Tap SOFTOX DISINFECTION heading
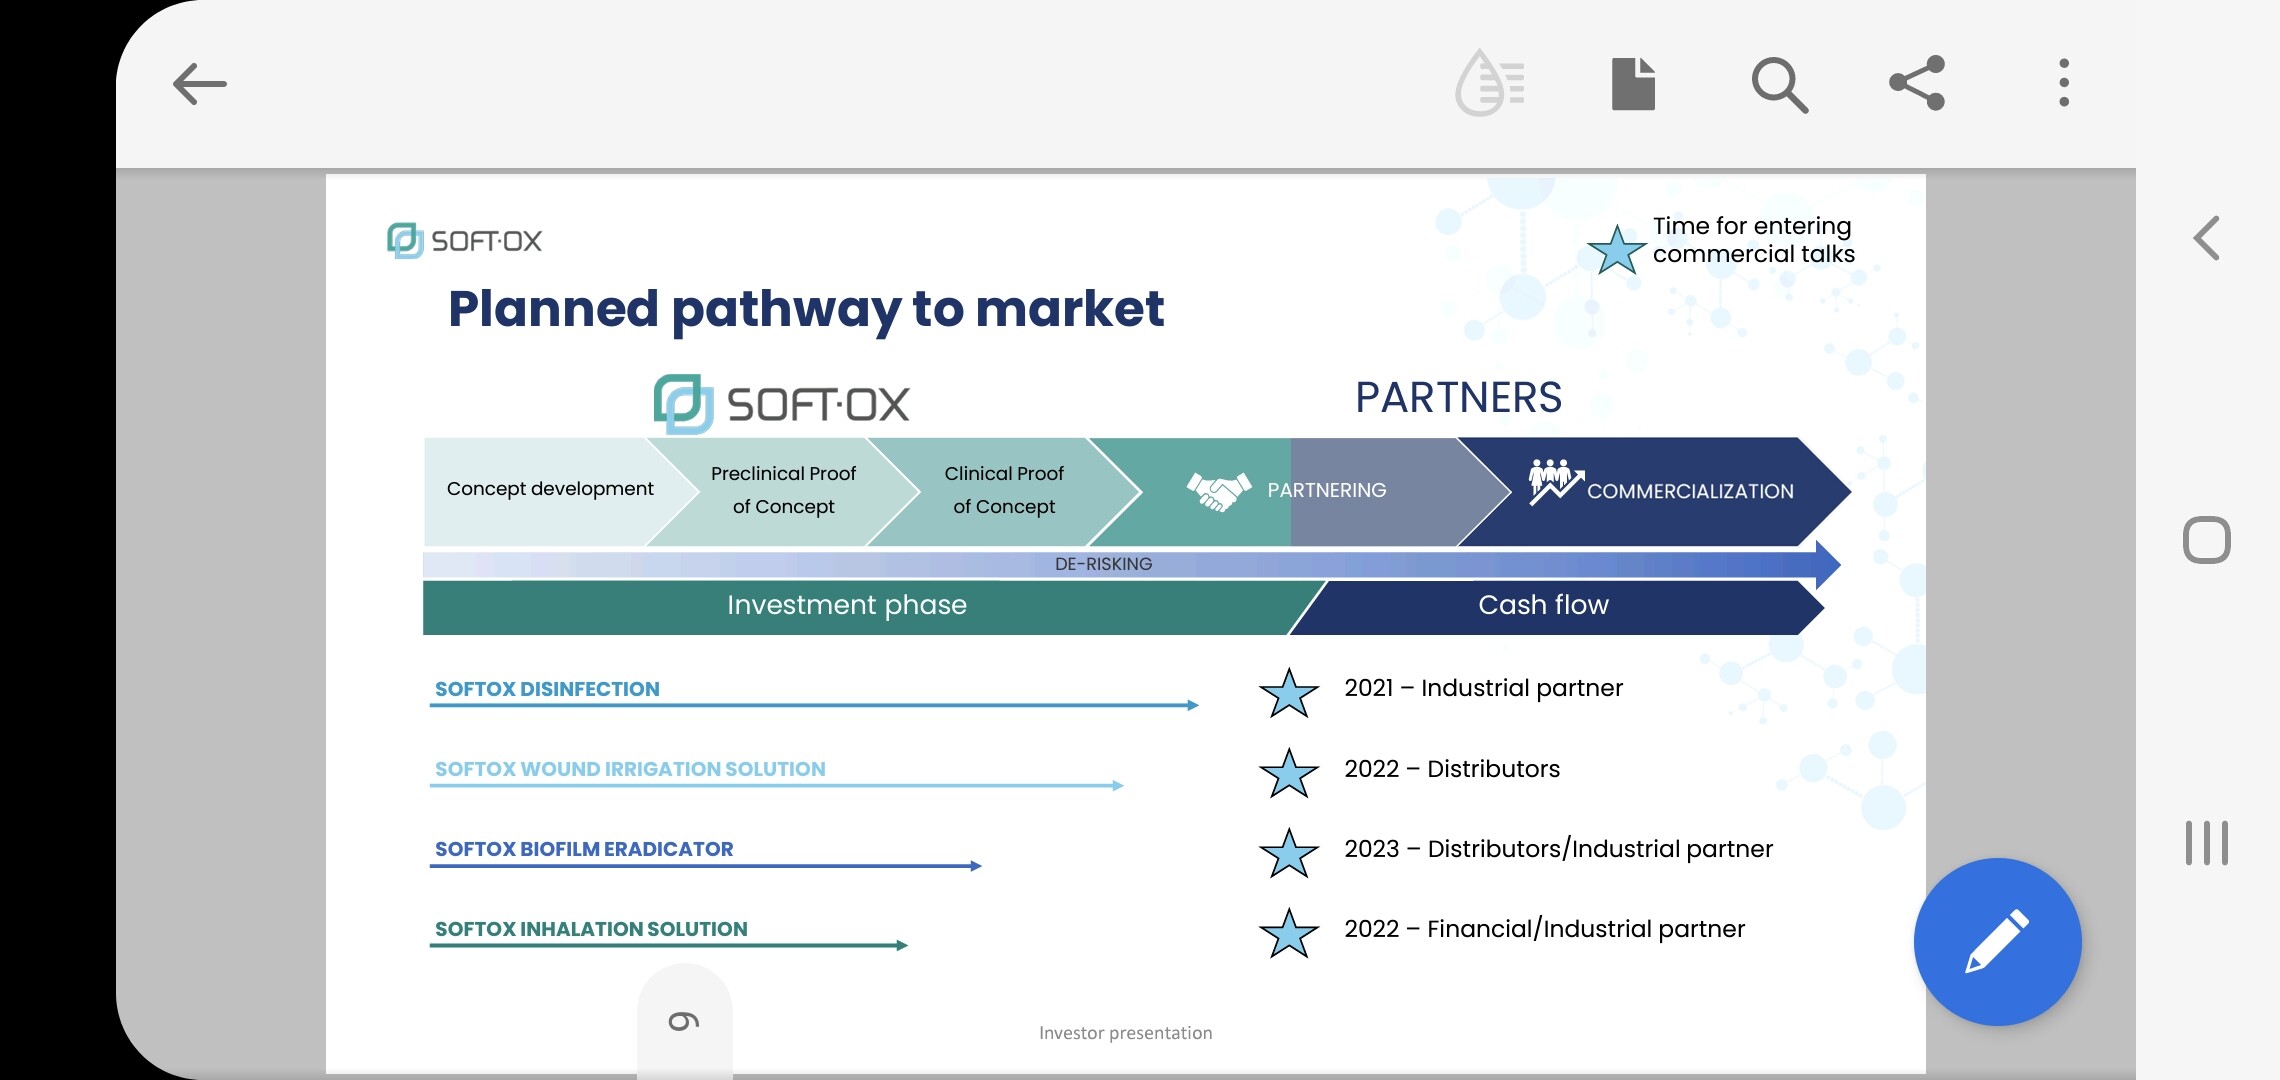The width and height of the screenshot is (2280, 1080). pyautogui.click(x=547, y=689)
